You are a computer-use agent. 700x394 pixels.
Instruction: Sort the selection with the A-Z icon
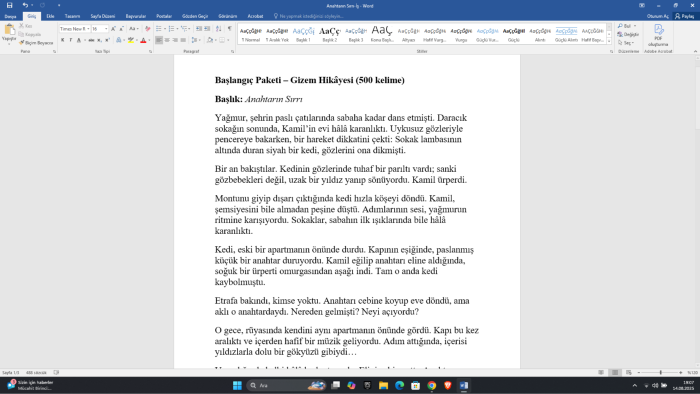point(218,29)
